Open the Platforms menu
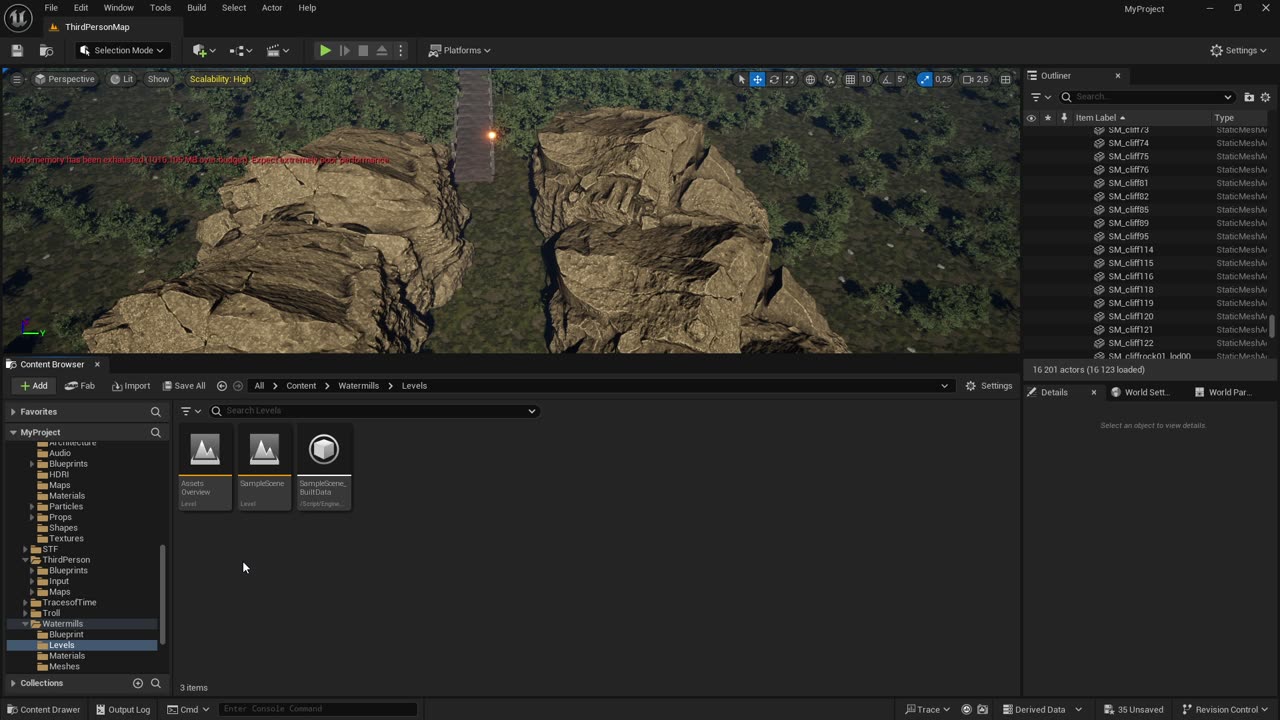Viewport: 1280px width, 720px height. 459,50
